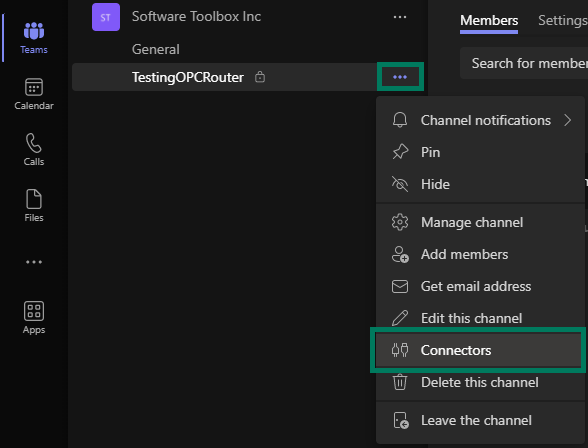The image size is (588, 448).
Task: Click the Search for members field
Action: pyautogui.click(x=524, y=63)
